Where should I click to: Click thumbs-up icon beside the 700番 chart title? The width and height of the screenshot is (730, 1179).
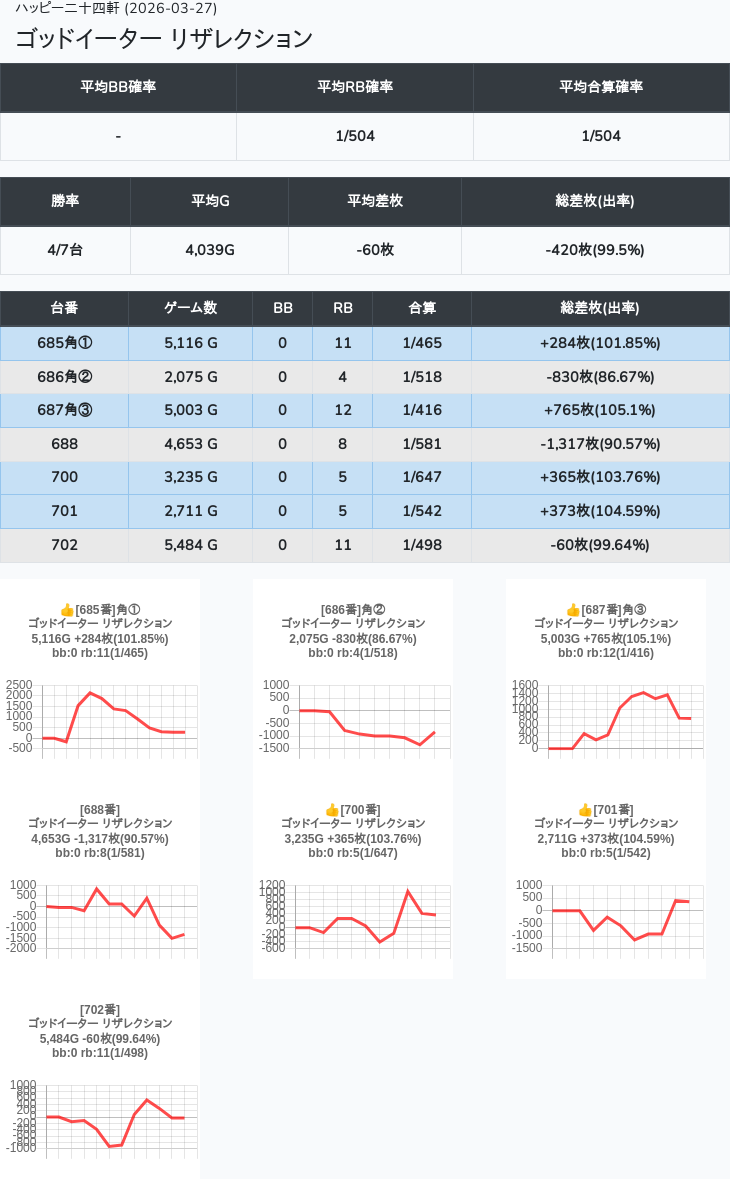click(x=332, y=810)
